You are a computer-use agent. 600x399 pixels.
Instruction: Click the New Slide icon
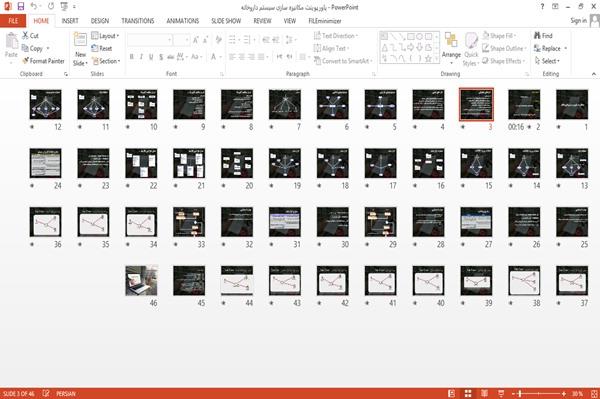80,39
